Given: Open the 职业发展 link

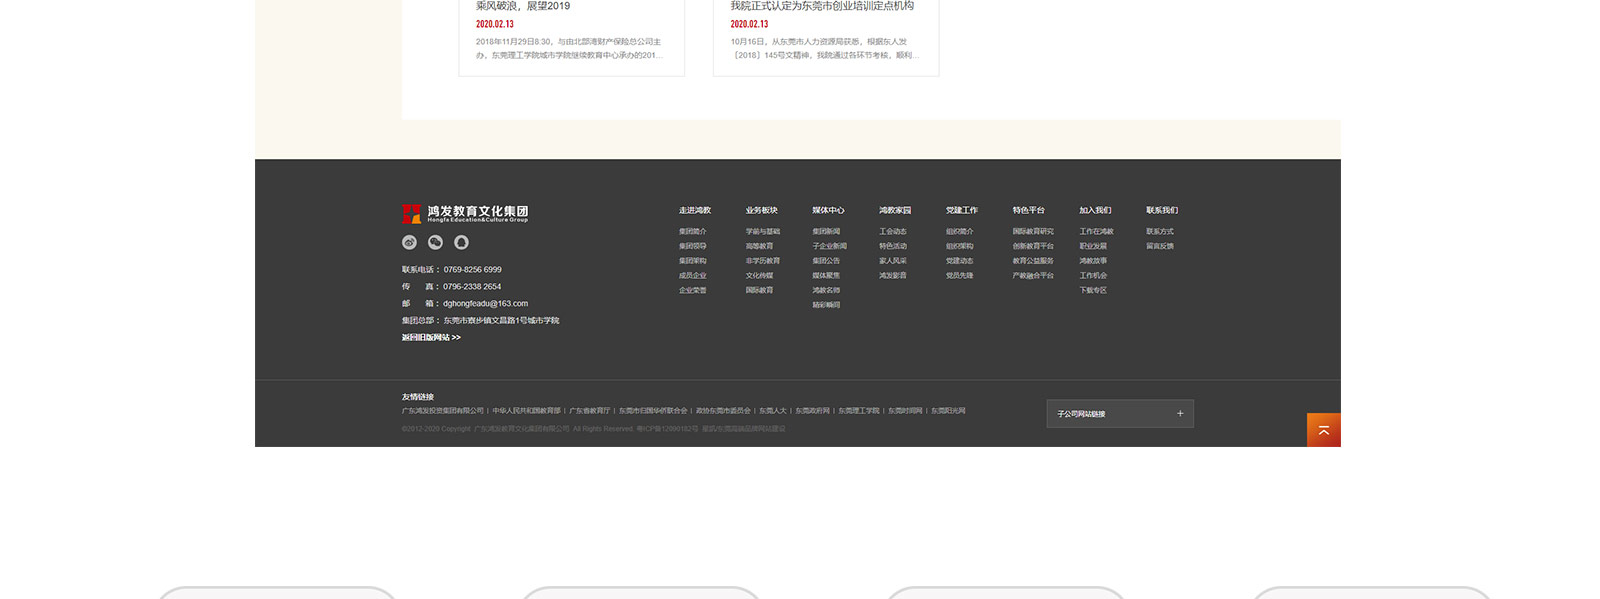Looking at the screenshot, I should click(x=1093, y=246).
